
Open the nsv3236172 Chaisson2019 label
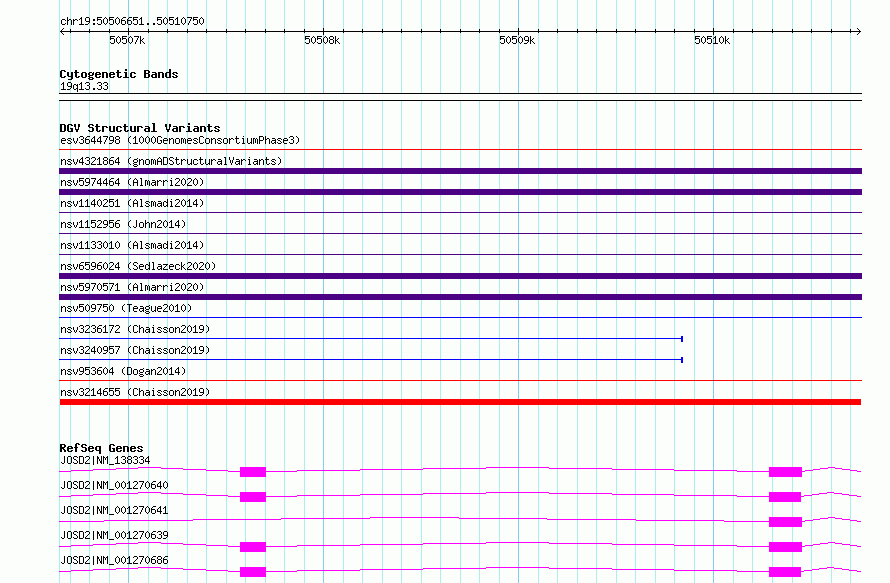coord(135,329)
